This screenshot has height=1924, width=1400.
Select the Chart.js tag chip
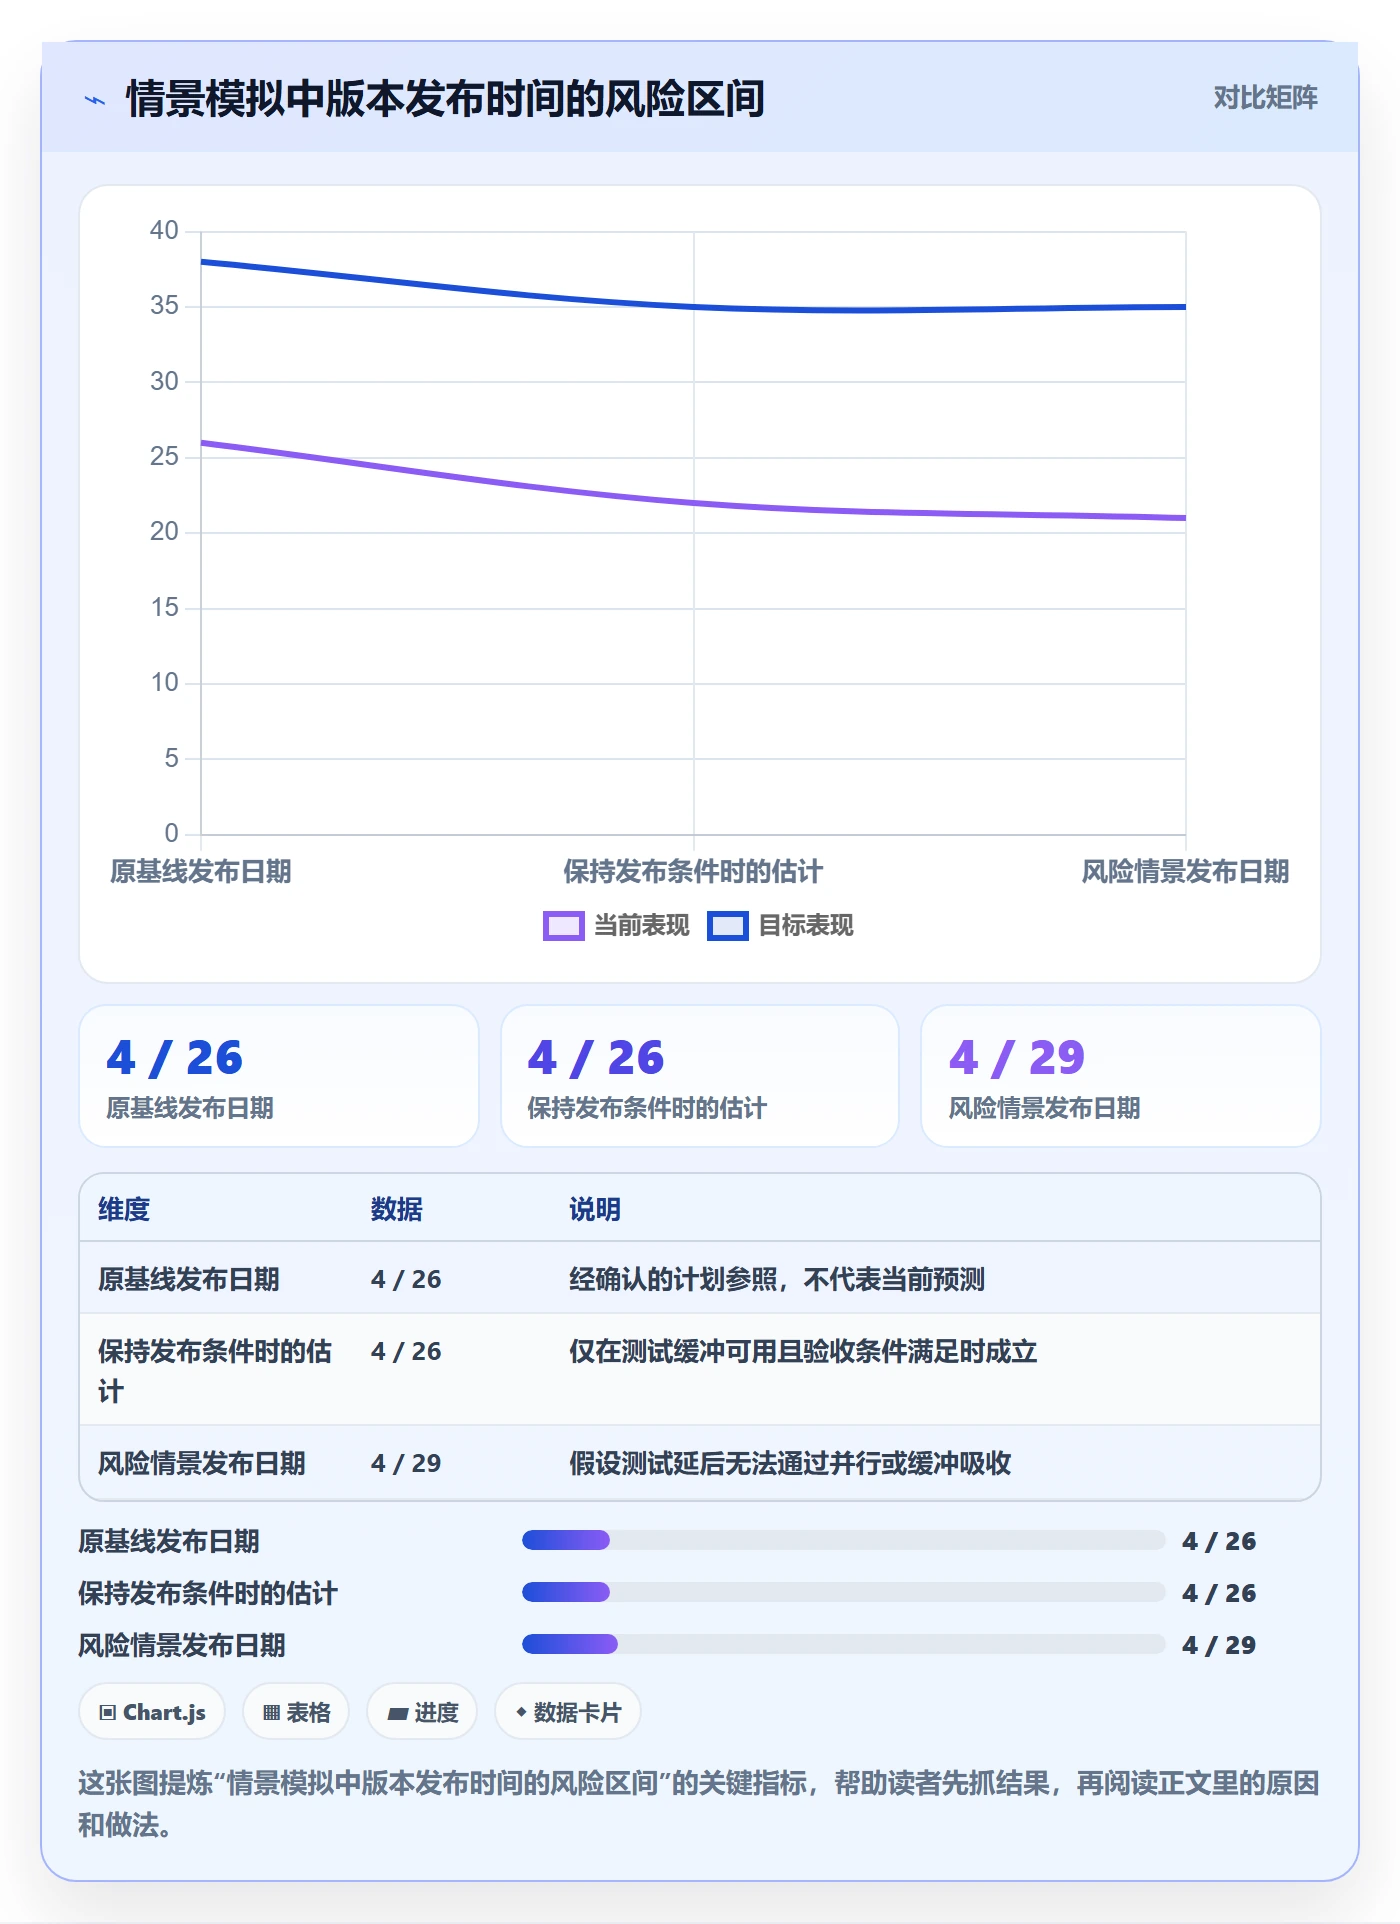pyautogui.click(x=152, y=1712)
